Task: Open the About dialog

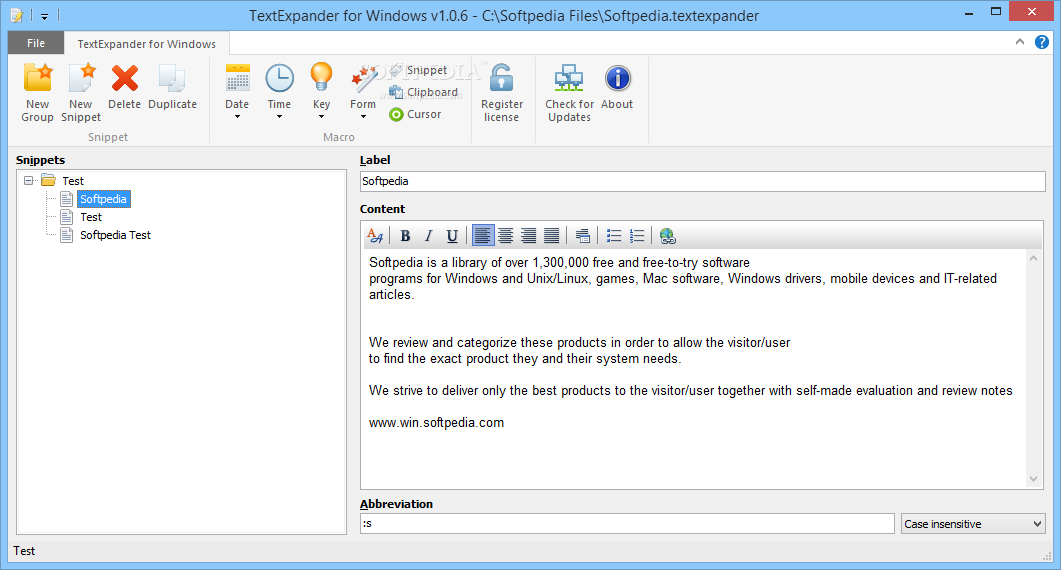Action: point(617,87)
